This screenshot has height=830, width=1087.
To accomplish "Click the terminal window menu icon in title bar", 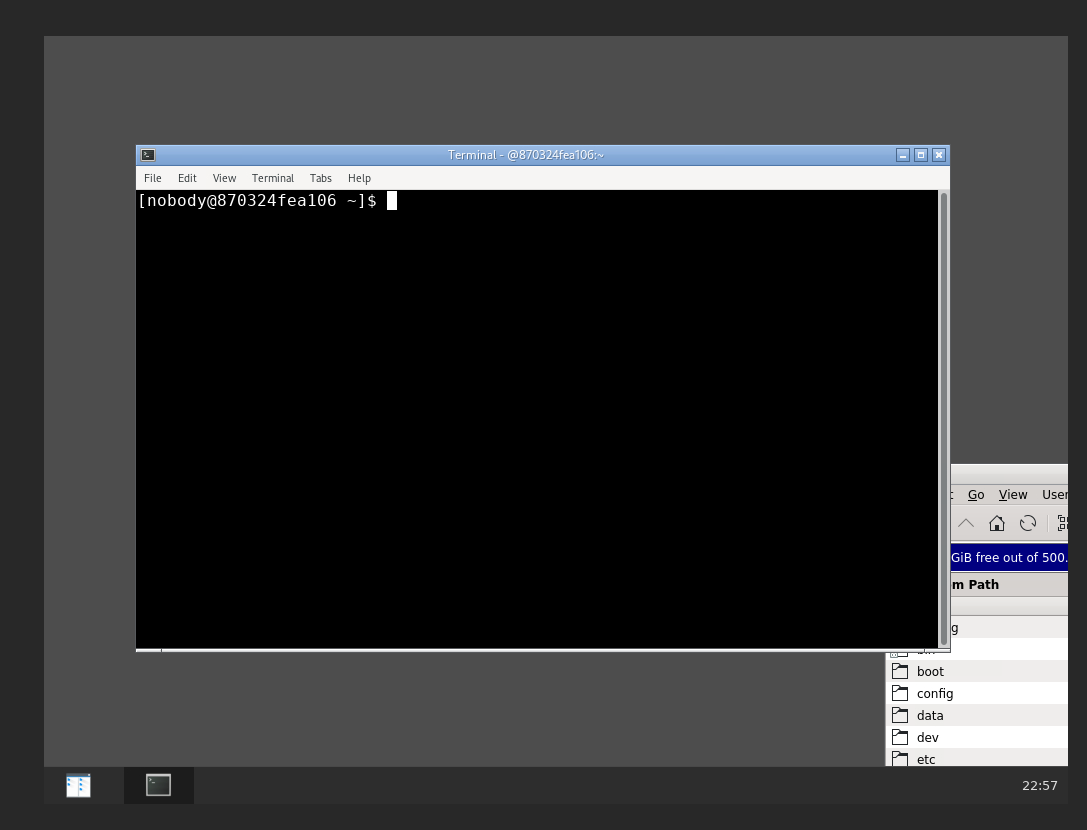I will (x=148, y=155).
